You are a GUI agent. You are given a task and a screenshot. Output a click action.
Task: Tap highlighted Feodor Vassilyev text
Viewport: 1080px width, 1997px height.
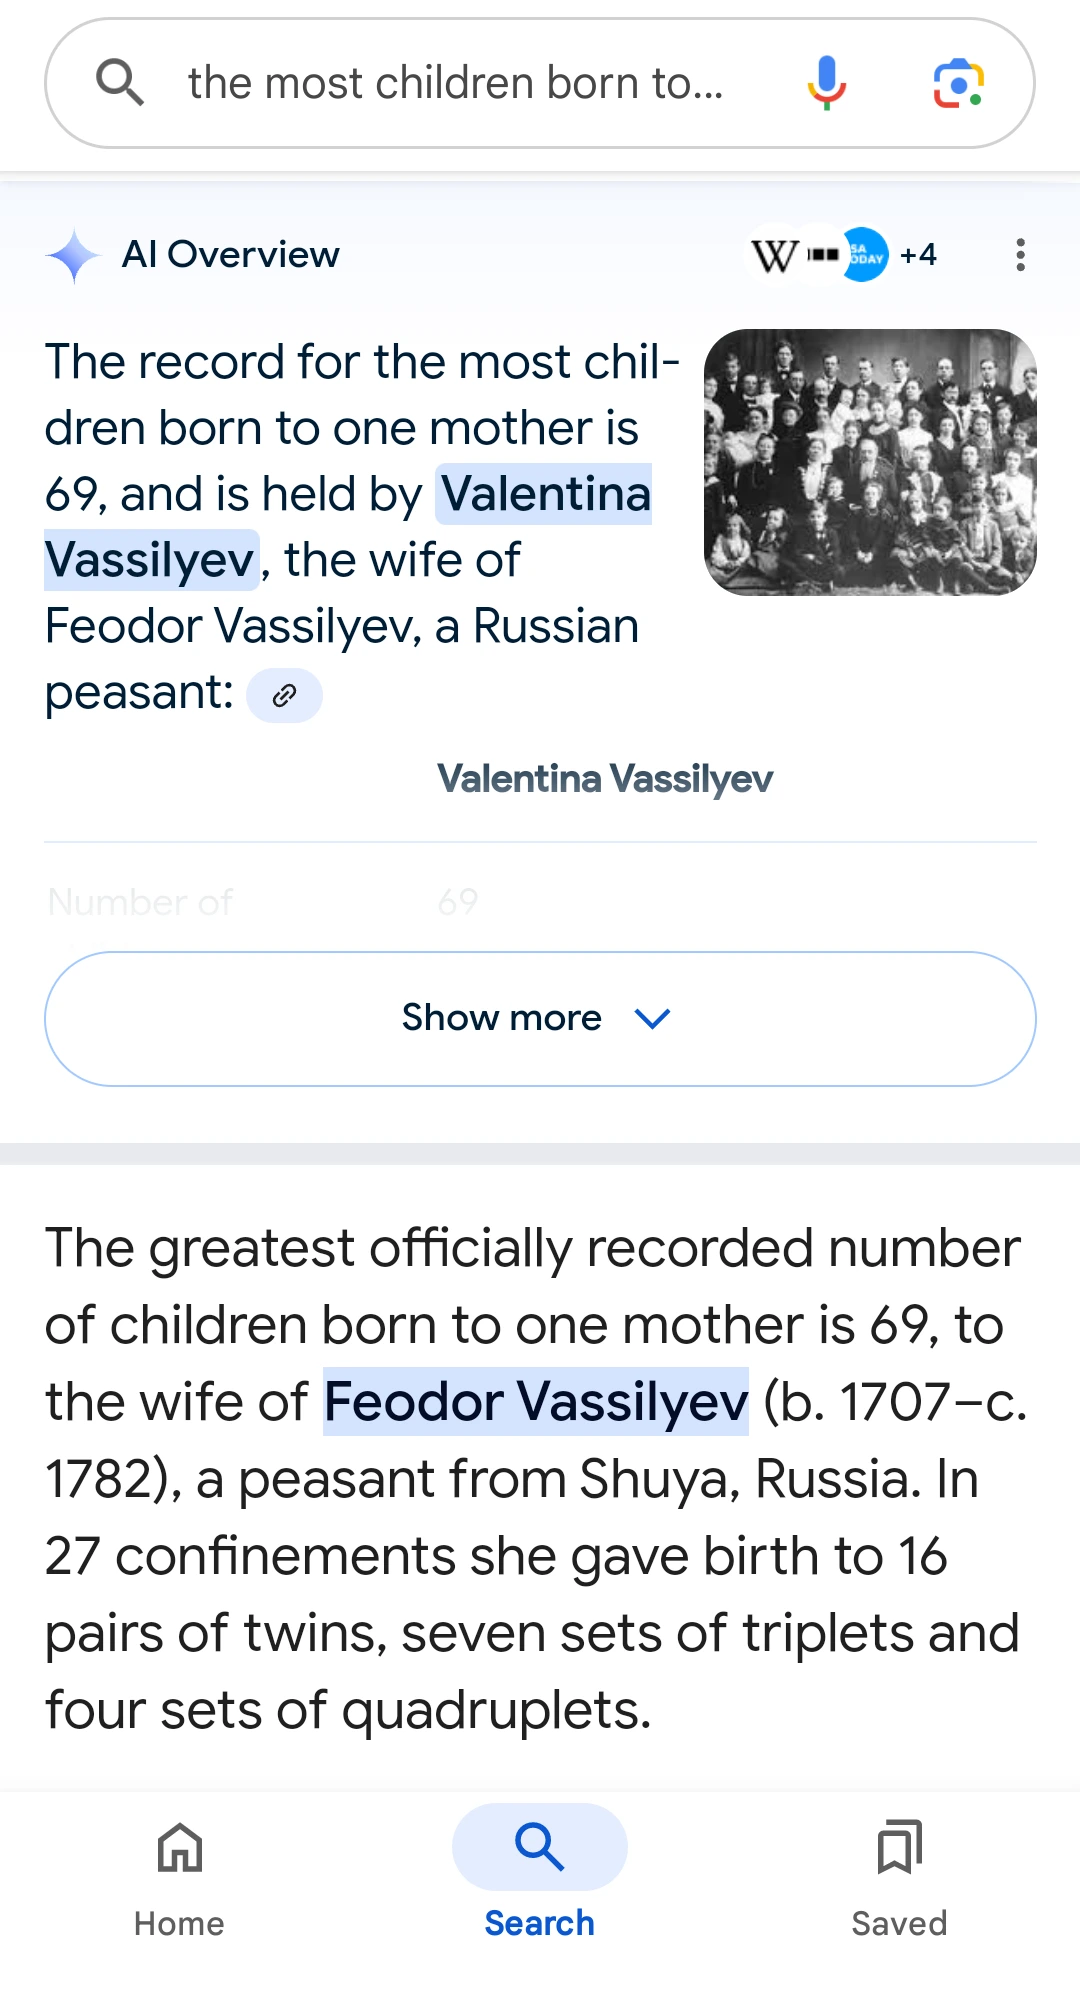[536, 1401]
